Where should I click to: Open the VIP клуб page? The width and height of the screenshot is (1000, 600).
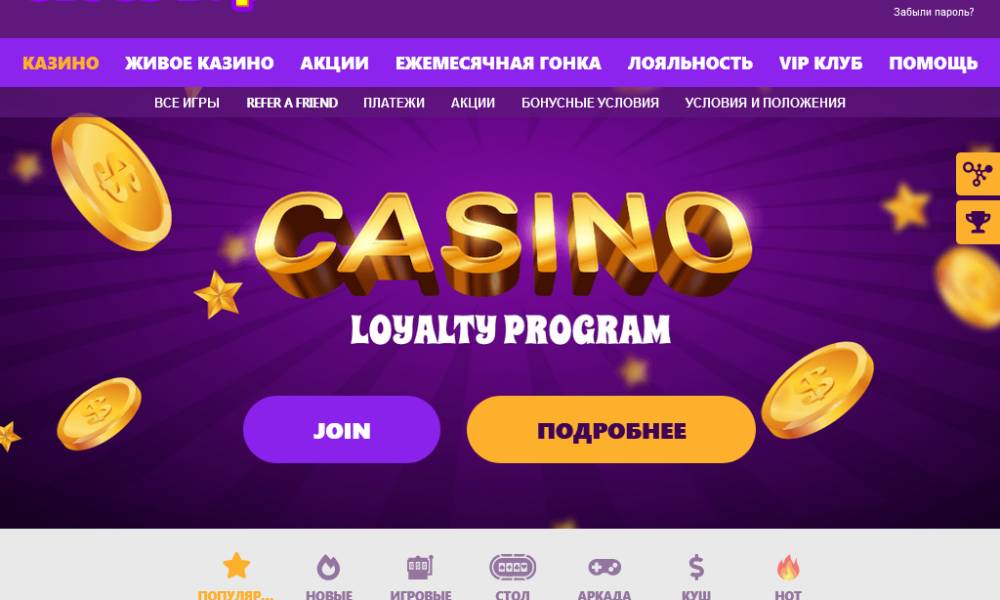tap(821, 63)
